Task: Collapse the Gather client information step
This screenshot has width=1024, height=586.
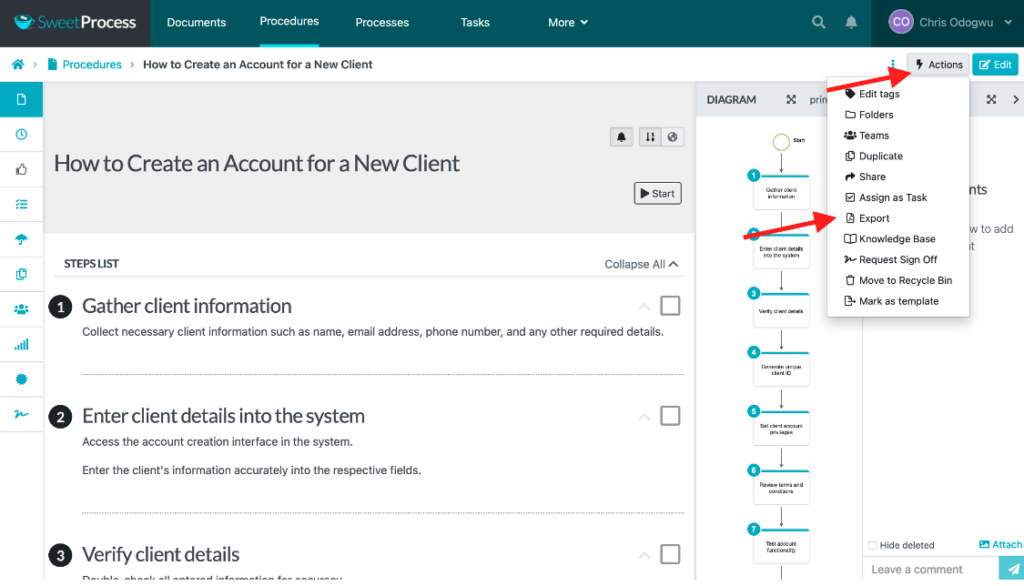Action: coord(644,306)
